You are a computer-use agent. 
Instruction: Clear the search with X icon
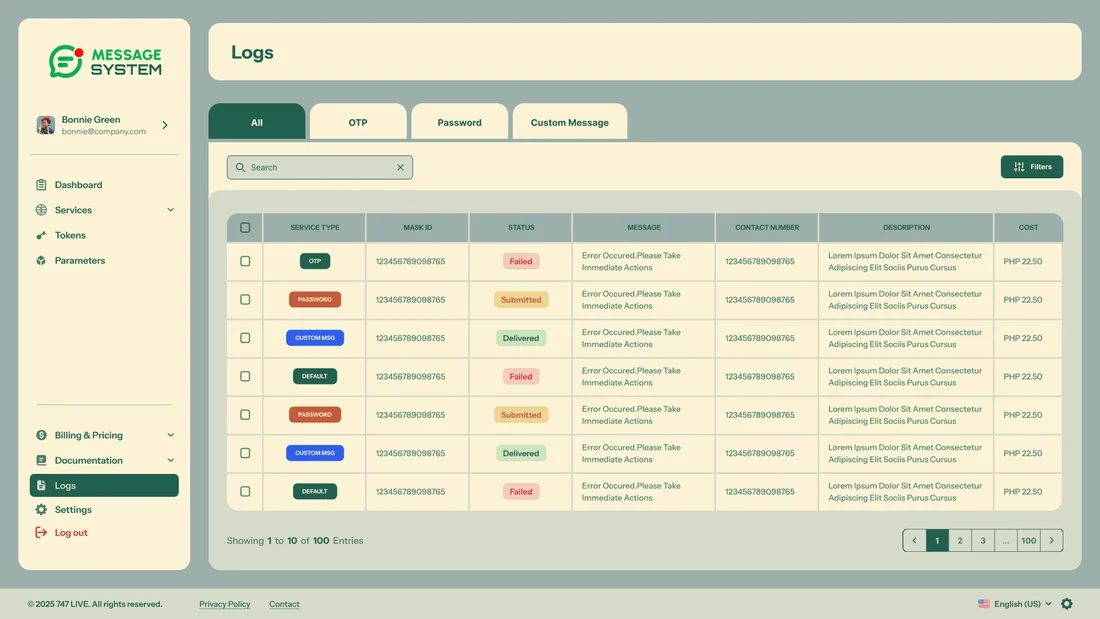point(401,167)
